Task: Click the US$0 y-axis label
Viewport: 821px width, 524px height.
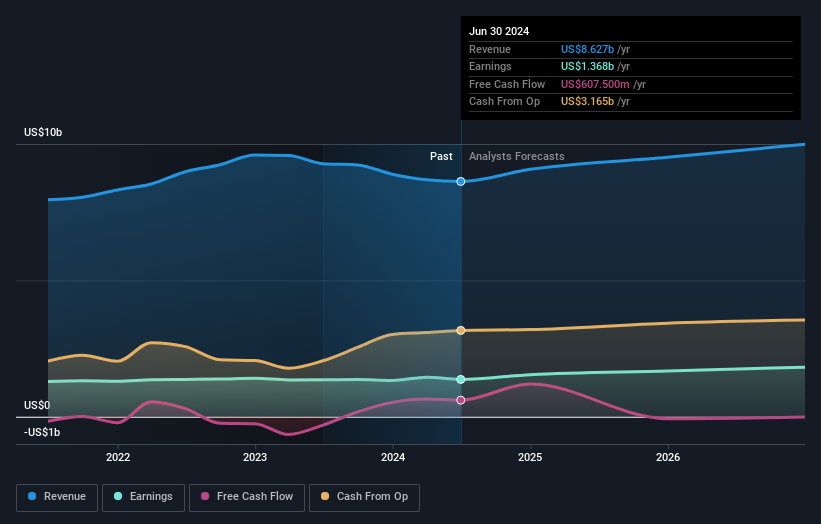Action: [x=37, y=405]
